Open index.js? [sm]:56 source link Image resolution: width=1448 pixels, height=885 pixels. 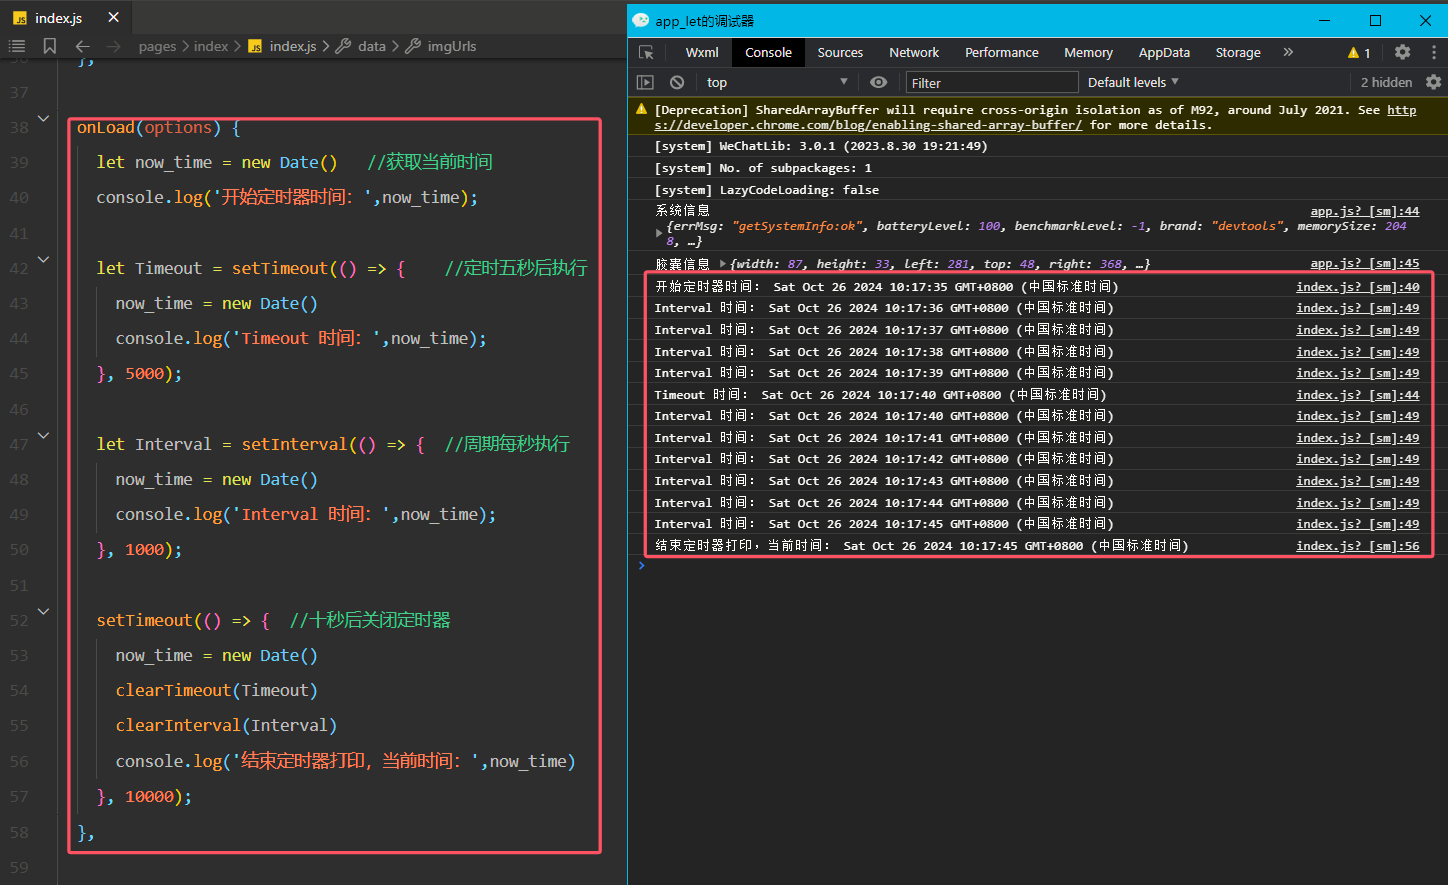pyautogui.click(x=1357, y=545)
